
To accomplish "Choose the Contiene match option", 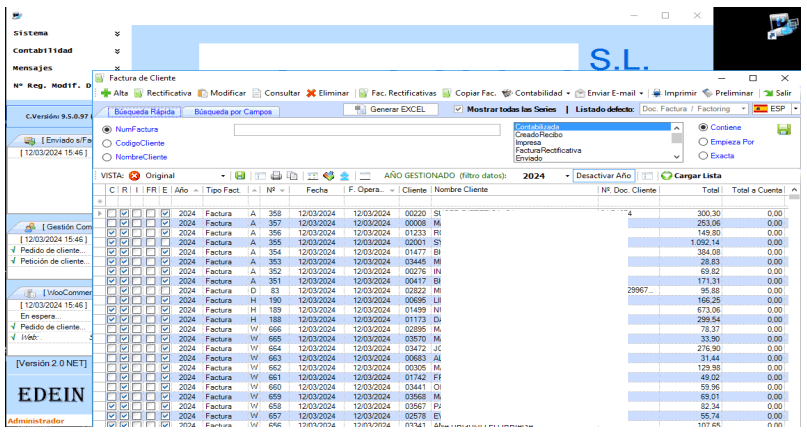I will [703, 127].
